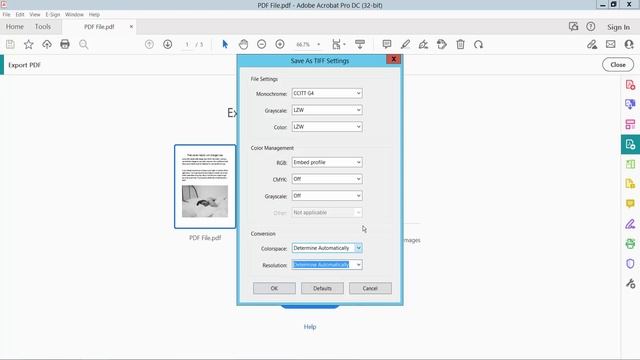Open Color Management Grayscale dropdown
The width and height of the screenshot is (640, 360).
327,196
